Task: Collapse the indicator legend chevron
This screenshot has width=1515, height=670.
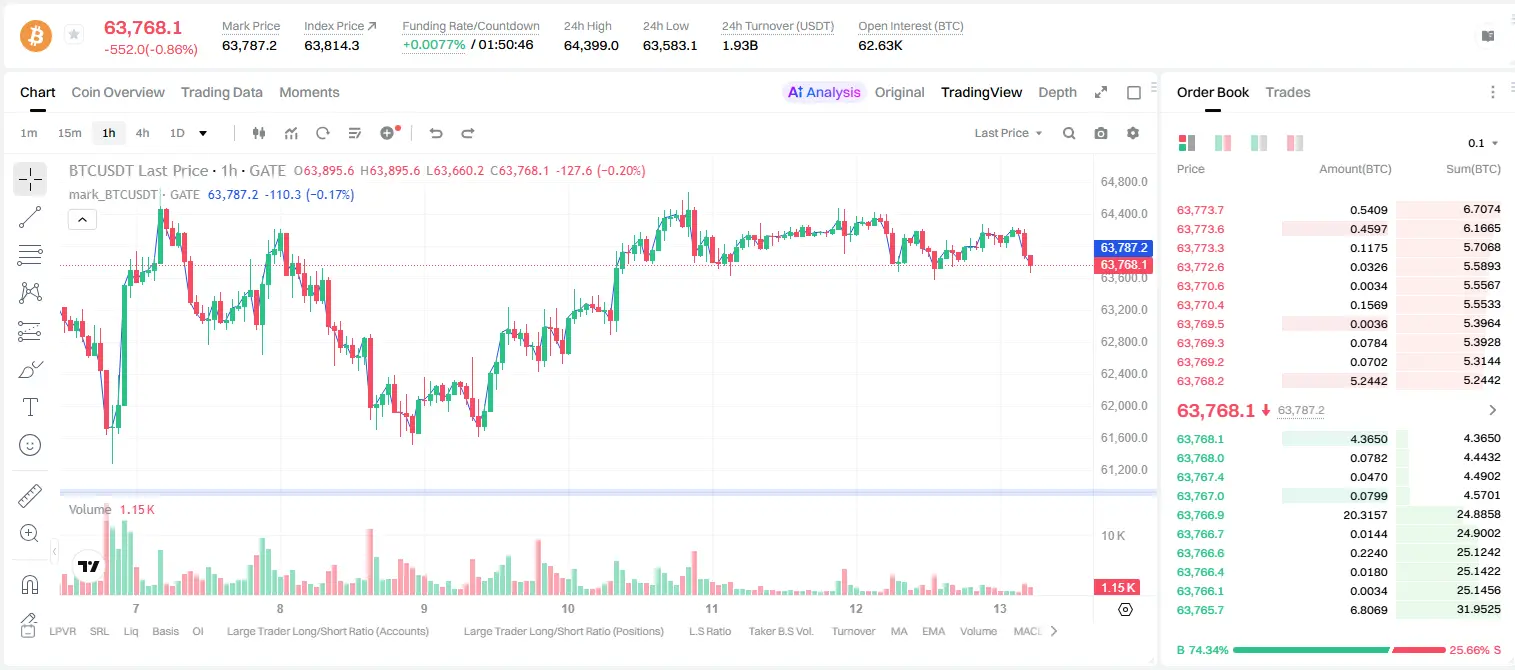Action: click(x=82, y=220)
